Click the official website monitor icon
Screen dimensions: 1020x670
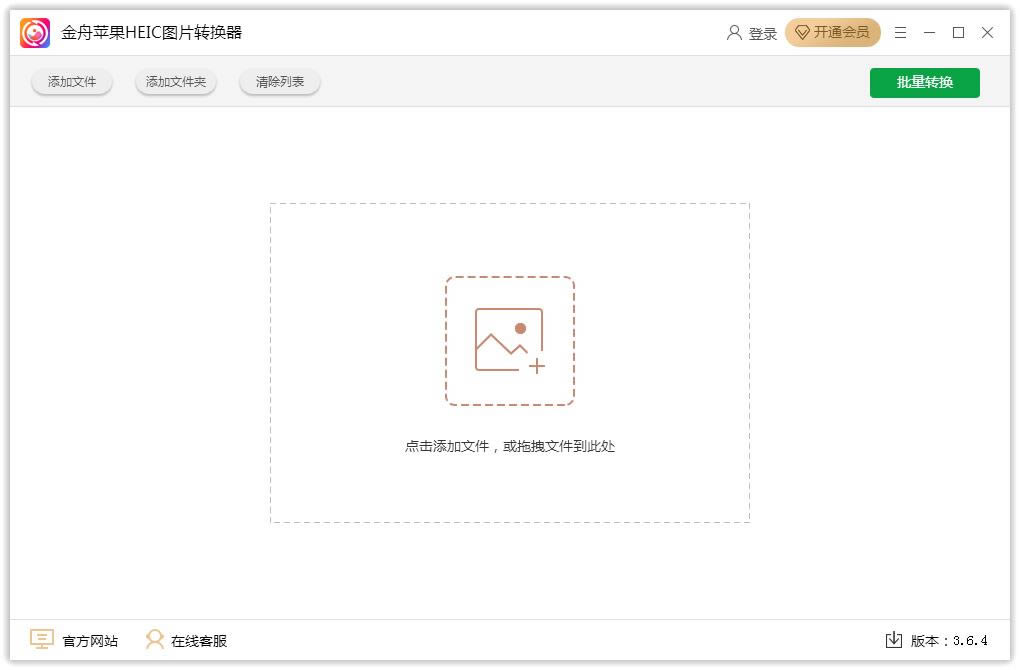click(42, 639)
